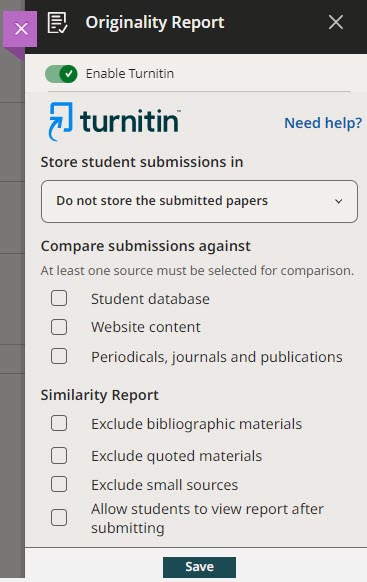Open the Need help? link
Viewport: 367px width, 582px height.
coord(323,123)
